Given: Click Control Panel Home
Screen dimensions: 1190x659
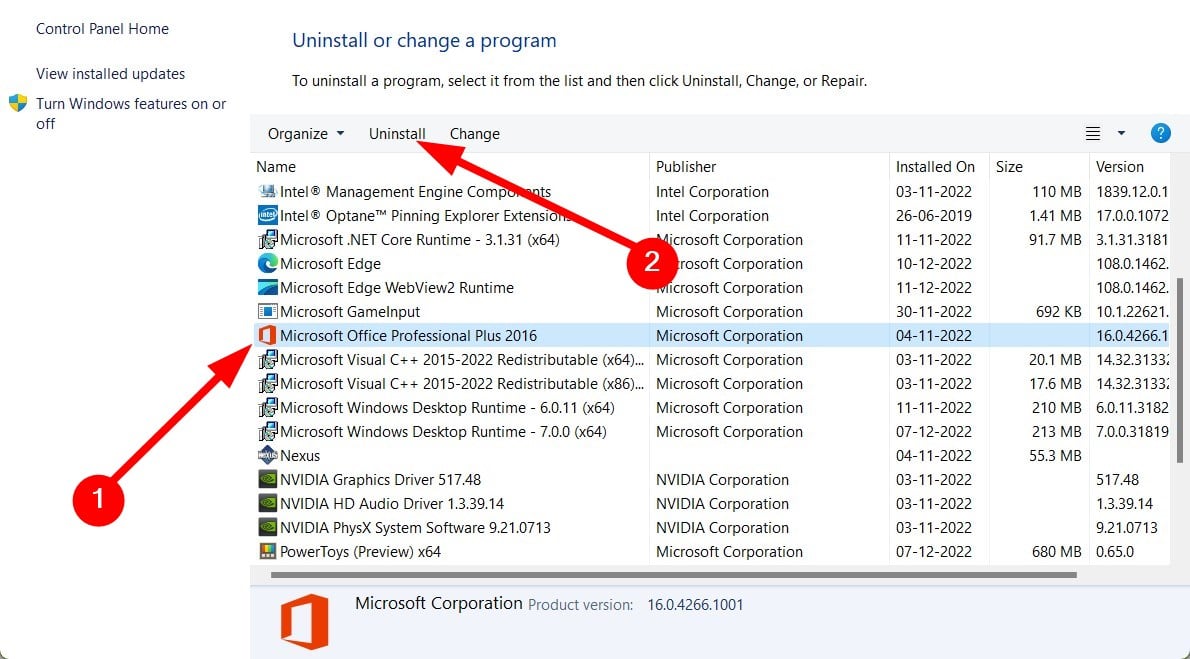Looking at the screenshot, I should 101,28.
